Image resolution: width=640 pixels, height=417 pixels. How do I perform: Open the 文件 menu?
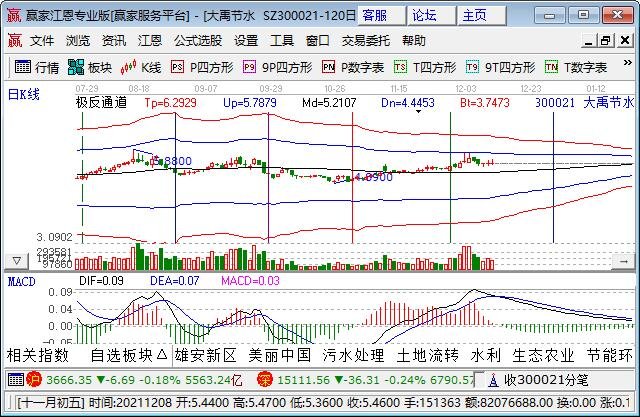(42, 40)
